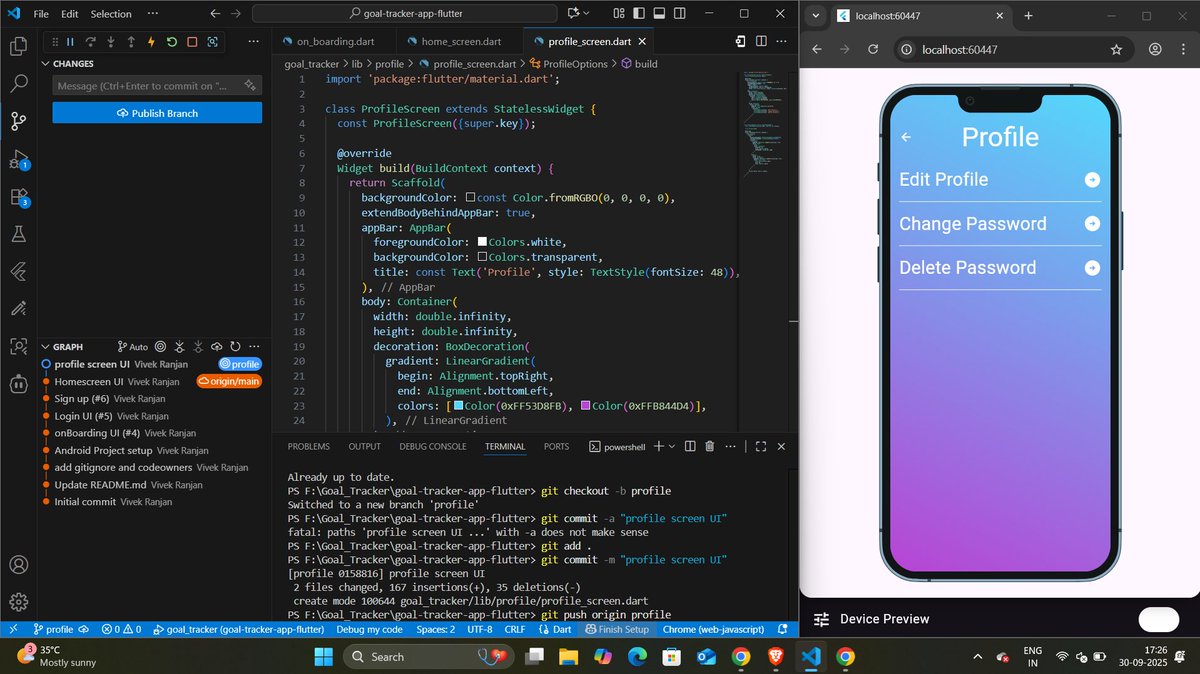
Task: Open the terminal profile dropdown arrow
Action: [x=672, y=446]
